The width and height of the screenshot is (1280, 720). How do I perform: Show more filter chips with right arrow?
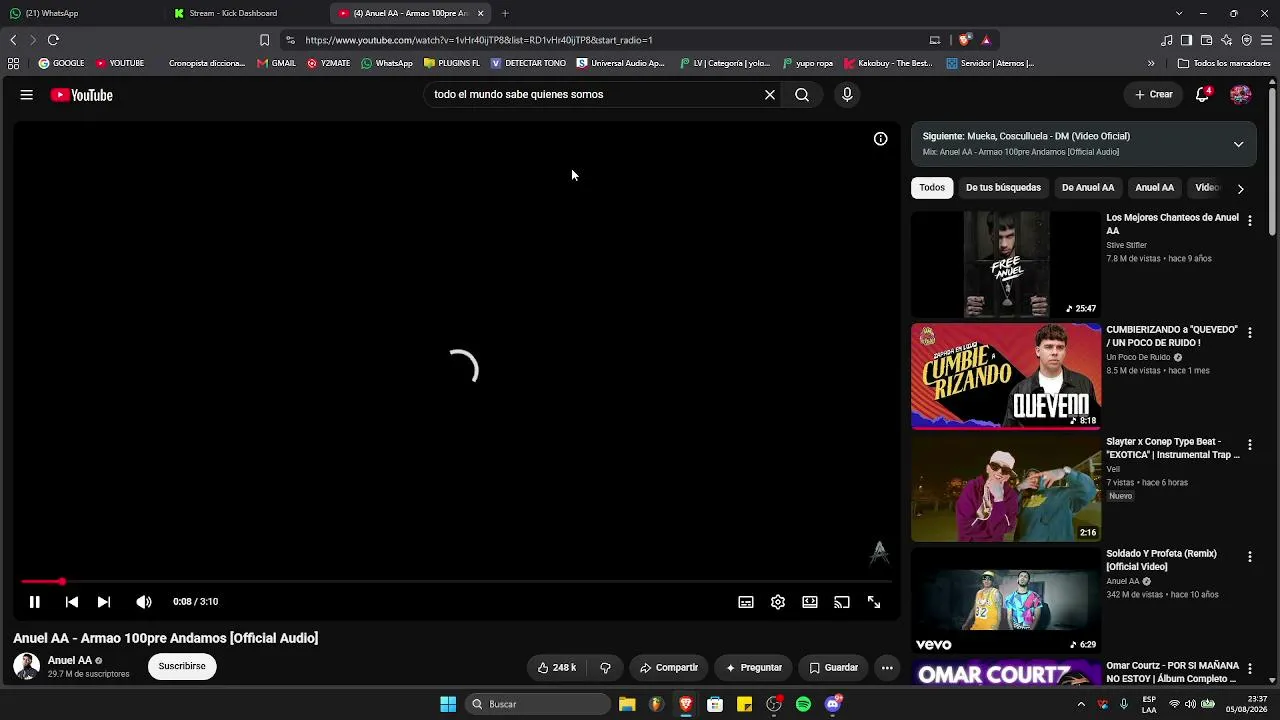[x=1240, y=188]
